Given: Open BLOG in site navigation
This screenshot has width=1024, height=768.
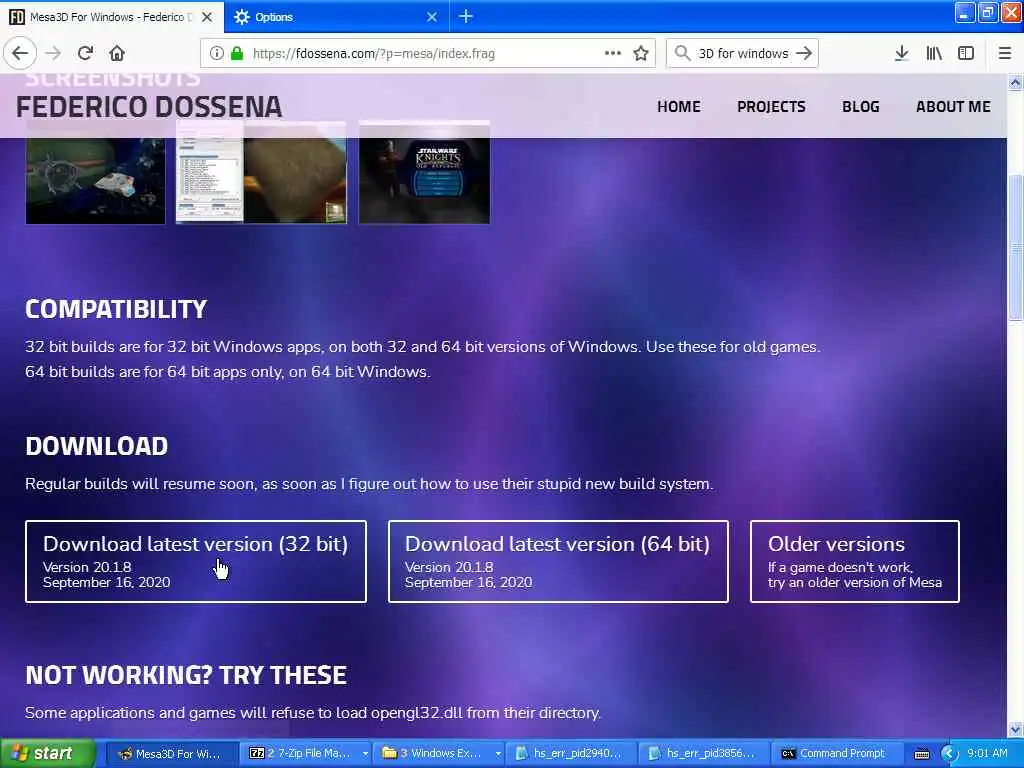Looking at the screenshot, I should pos(861,106).
